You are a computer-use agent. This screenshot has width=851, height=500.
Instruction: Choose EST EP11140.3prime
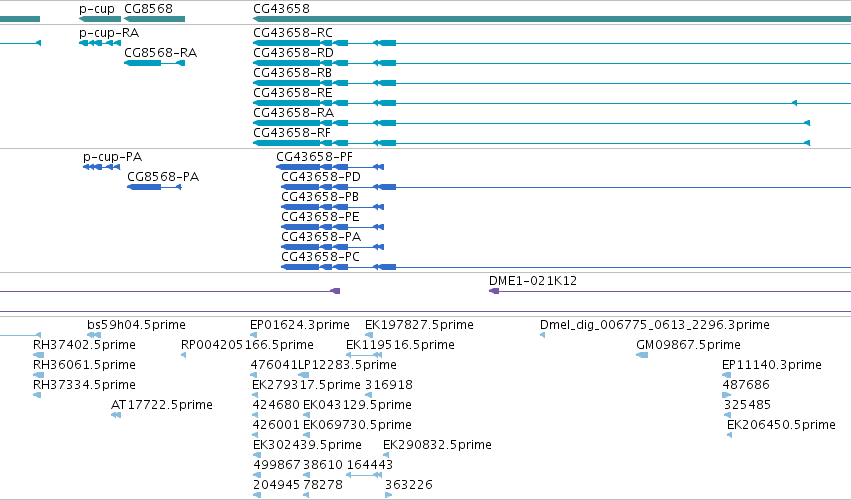tap(772, 365)
